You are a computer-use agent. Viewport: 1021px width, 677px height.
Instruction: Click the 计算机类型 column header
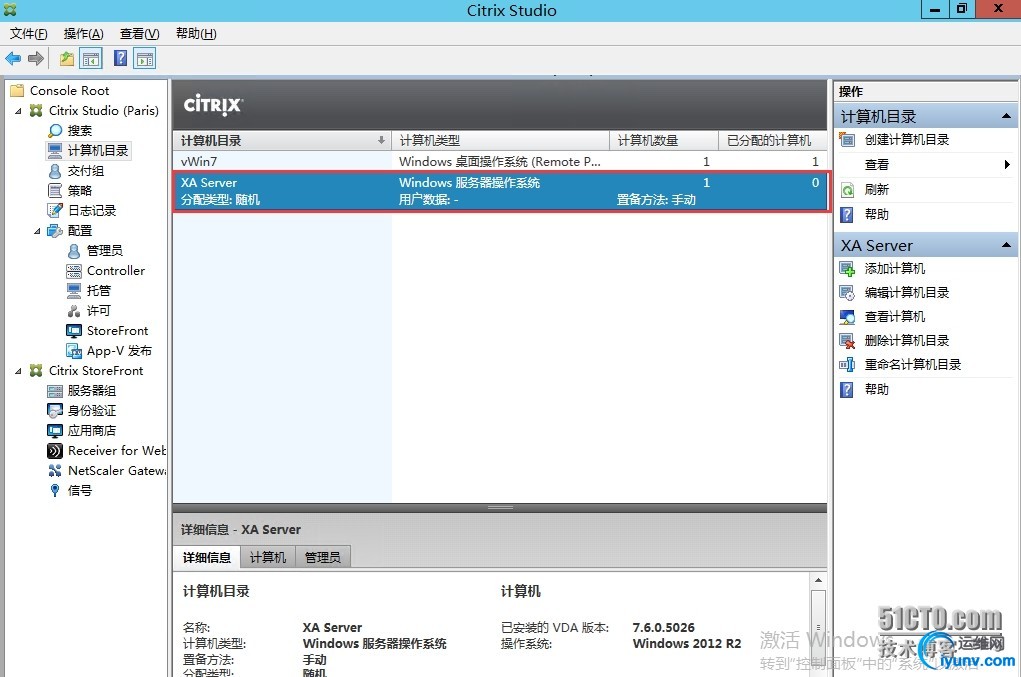[x=500, y=141]
